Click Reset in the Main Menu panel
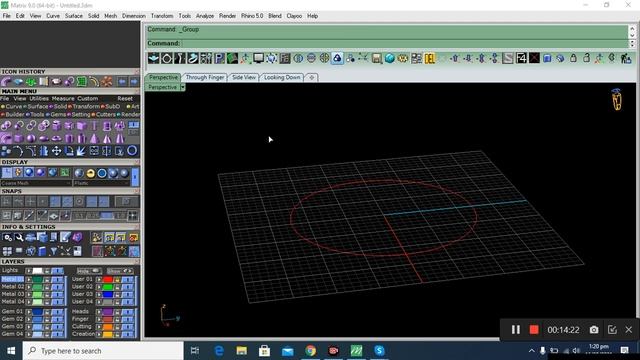The image size is (640, 360). [125, 99]
